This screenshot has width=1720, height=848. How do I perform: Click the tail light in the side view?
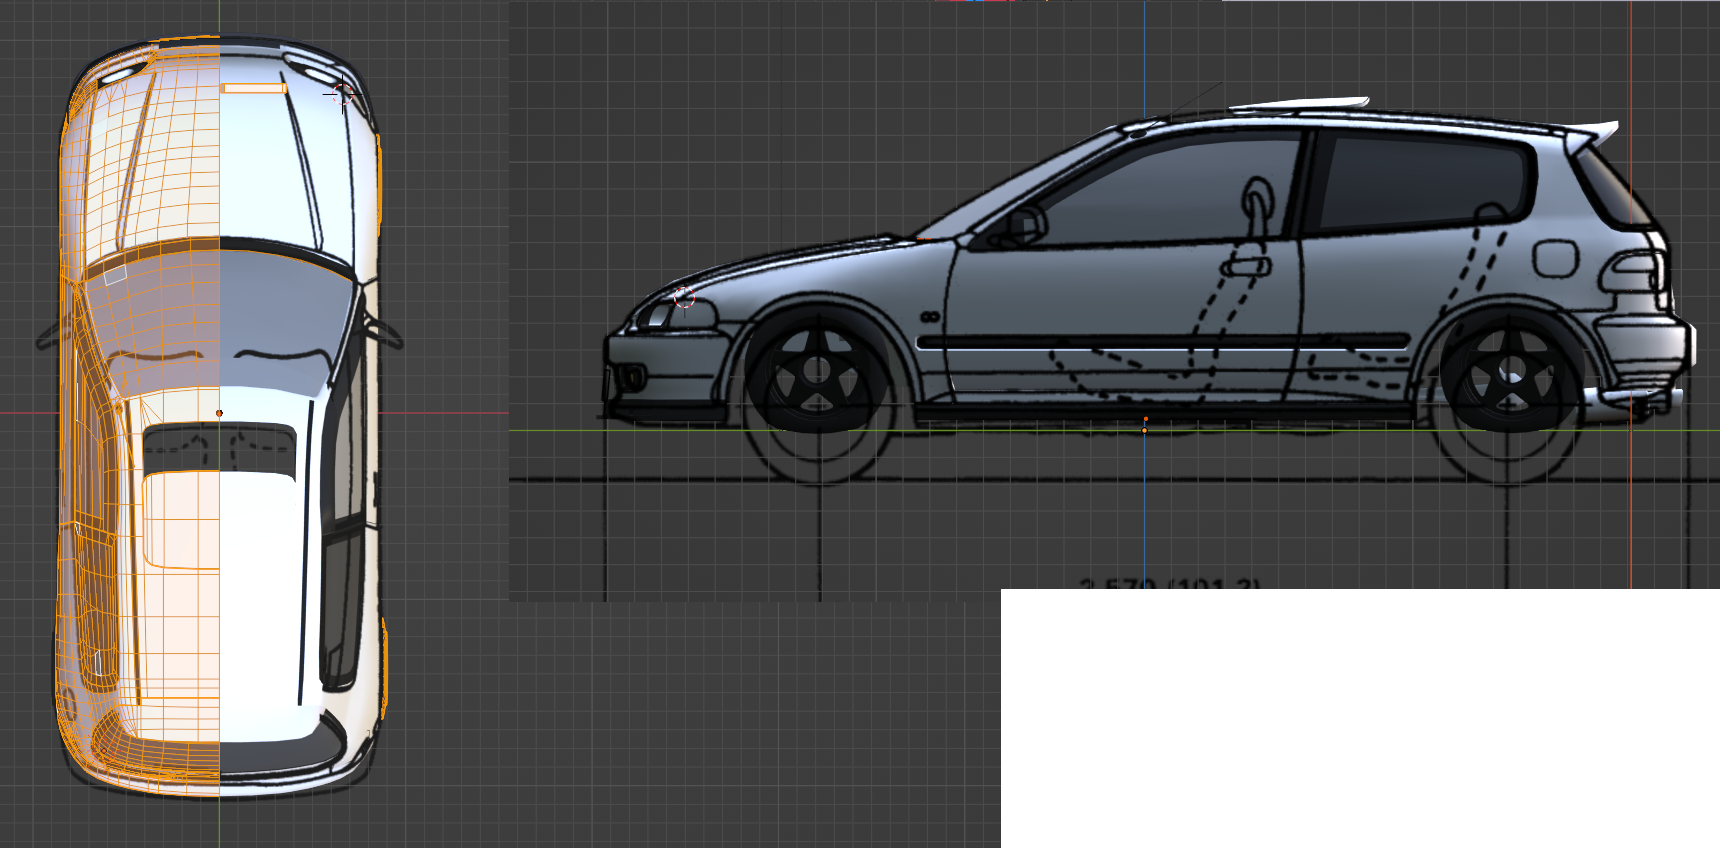pos(1634,272)
